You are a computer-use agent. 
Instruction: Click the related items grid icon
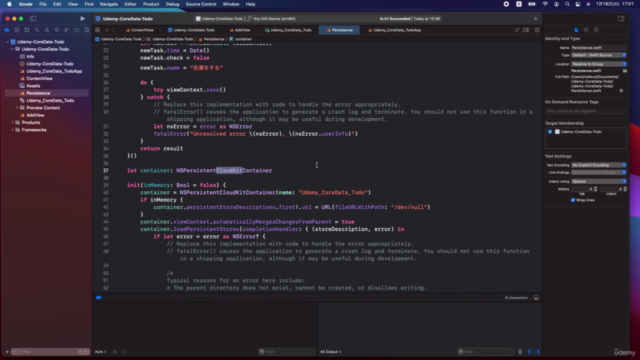coord(98,30)
